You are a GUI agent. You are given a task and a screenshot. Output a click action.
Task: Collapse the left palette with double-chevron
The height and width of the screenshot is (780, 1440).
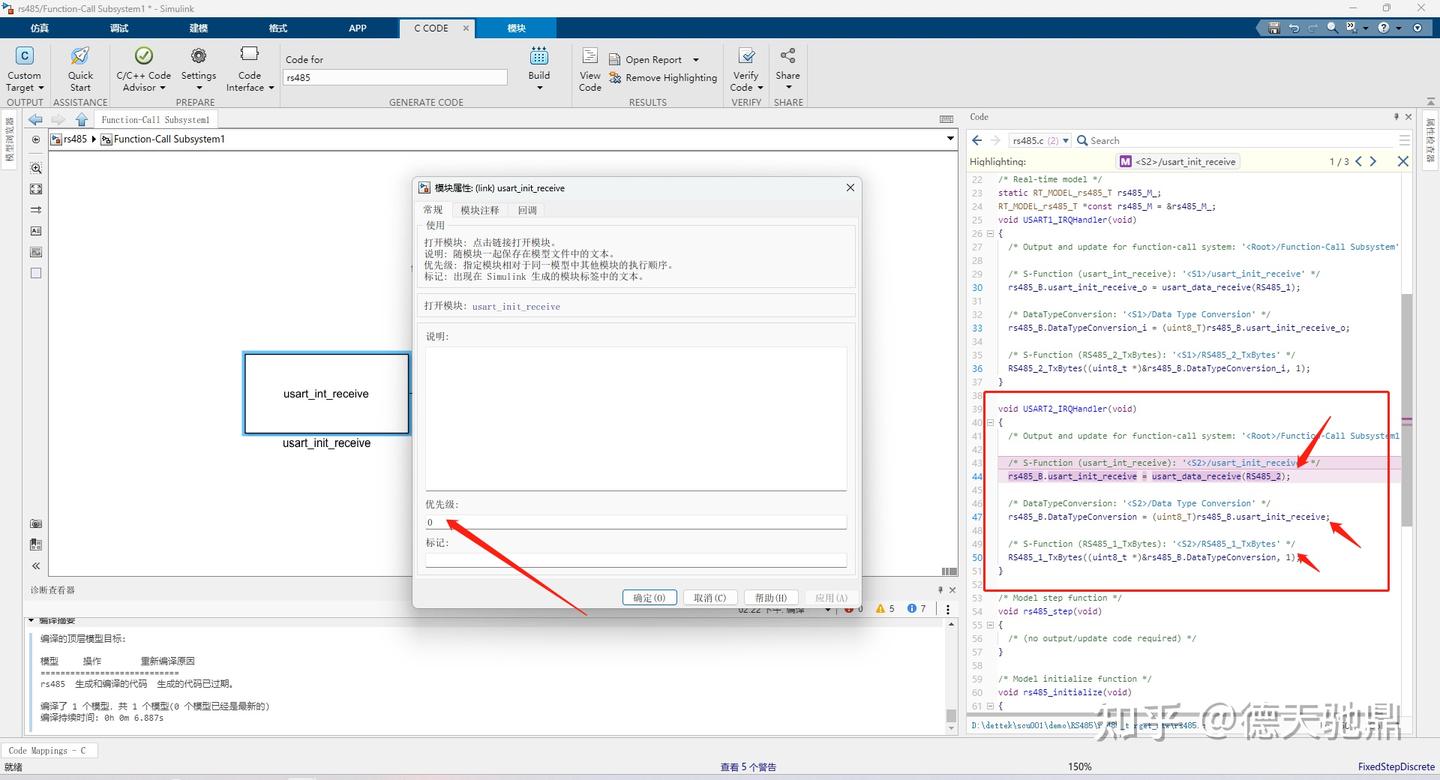click(x=36, y=566)
